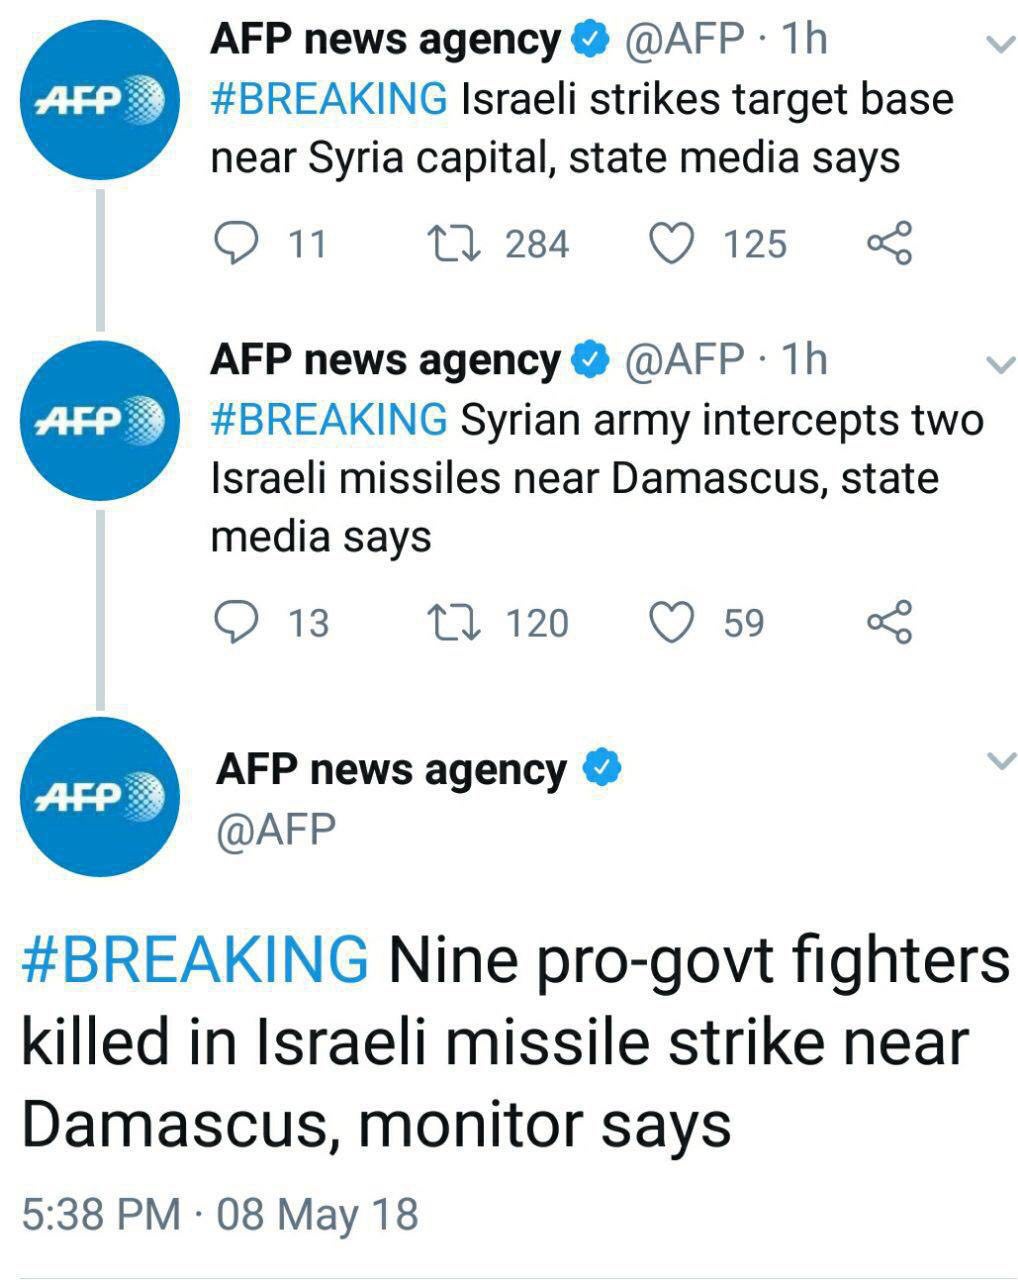Share the Syrian army intercepts missiles tweet
Viewport: 1018px width, 1280px height.
pos(889,622)
